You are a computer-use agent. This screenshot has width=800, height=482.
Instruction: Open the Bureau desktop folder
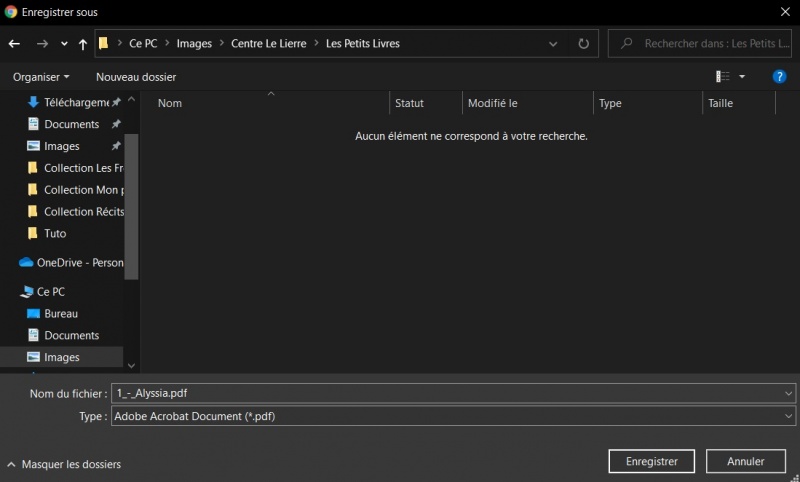tap(60, 313)
